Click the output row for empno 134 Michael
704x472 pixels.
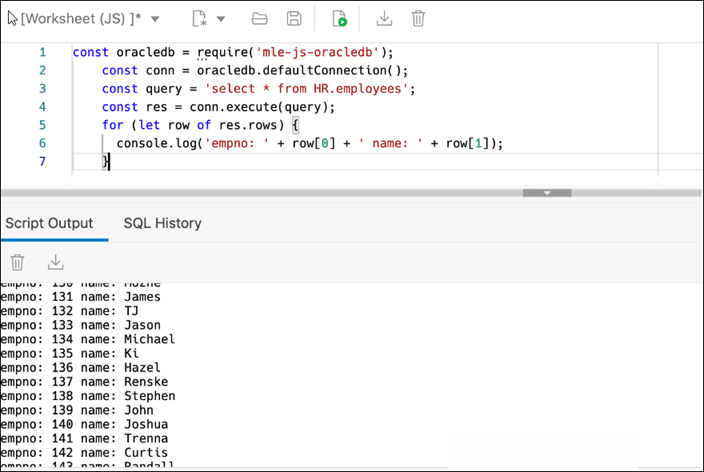click(x=88, y=339)
